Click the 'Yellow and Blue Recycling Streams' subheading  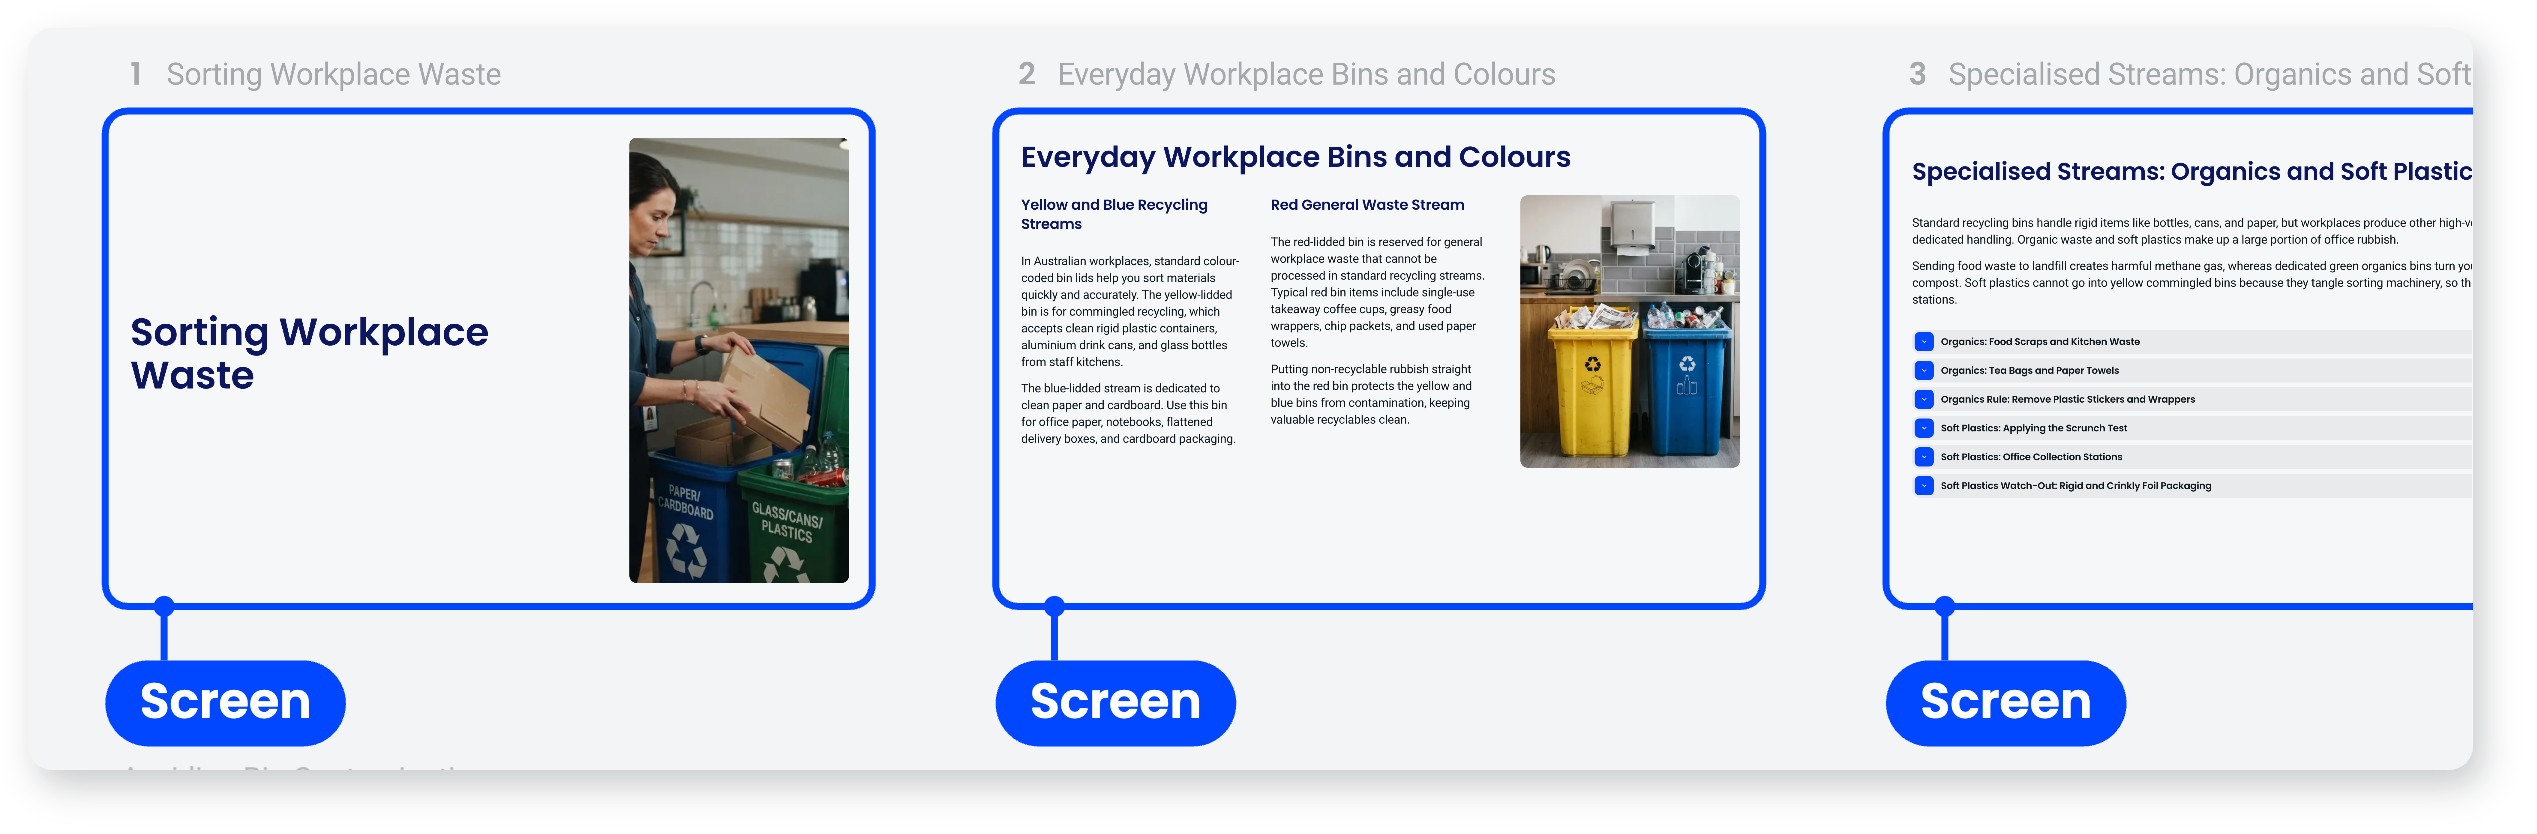1114,214
